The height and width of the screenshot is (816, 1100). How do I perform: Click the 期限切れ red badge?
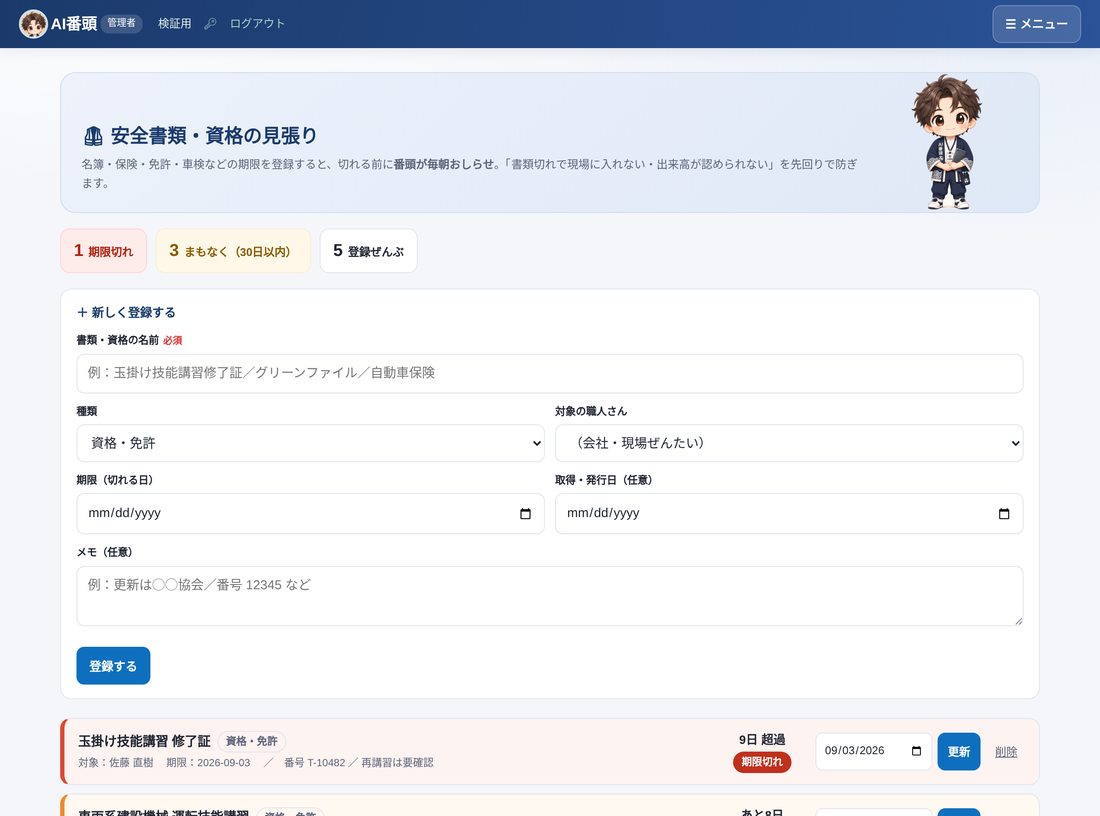[762, 762]
